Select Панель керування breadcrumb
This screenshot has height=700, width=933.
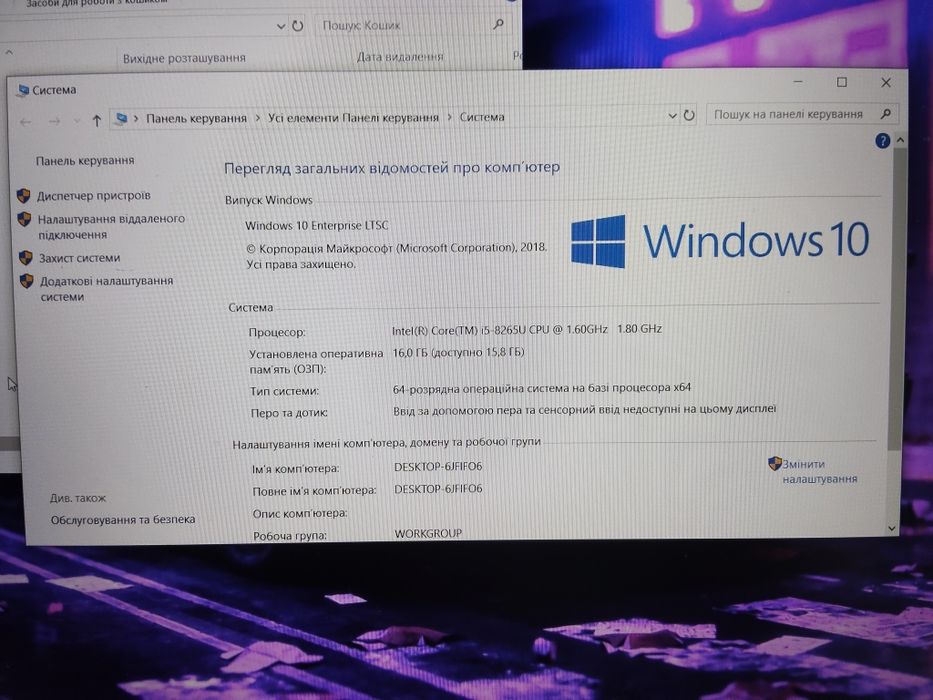pos(196,118)
